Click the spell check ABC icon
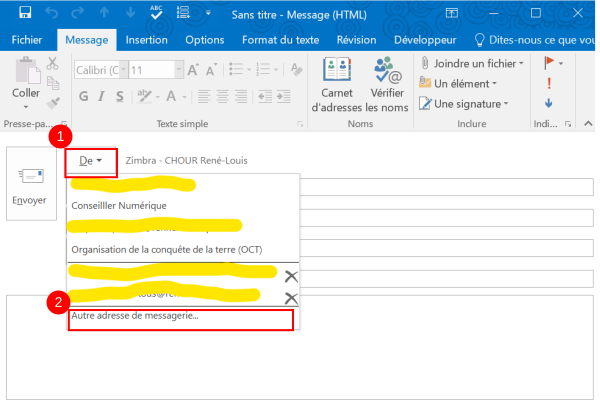 pos(156,14)
